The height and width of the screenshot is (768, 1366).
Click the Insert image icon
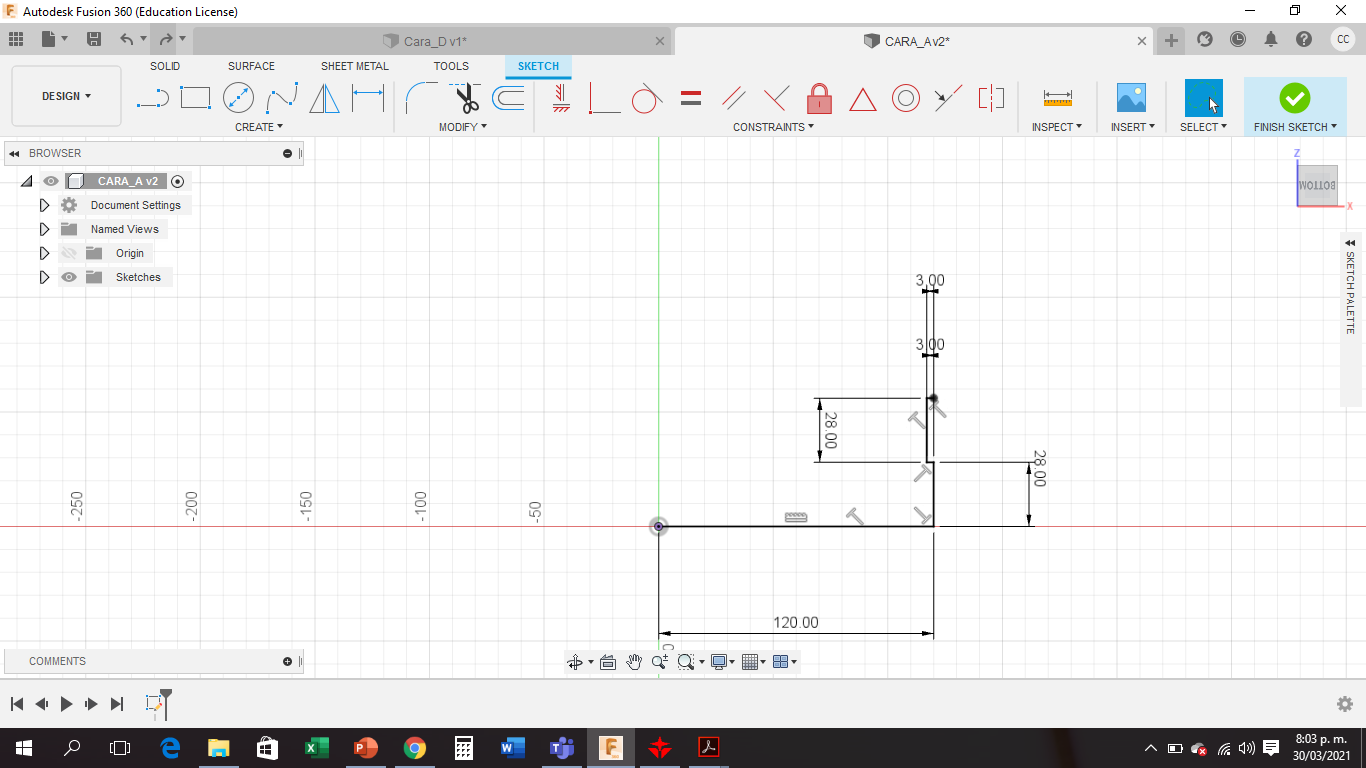click(1131, 98)
